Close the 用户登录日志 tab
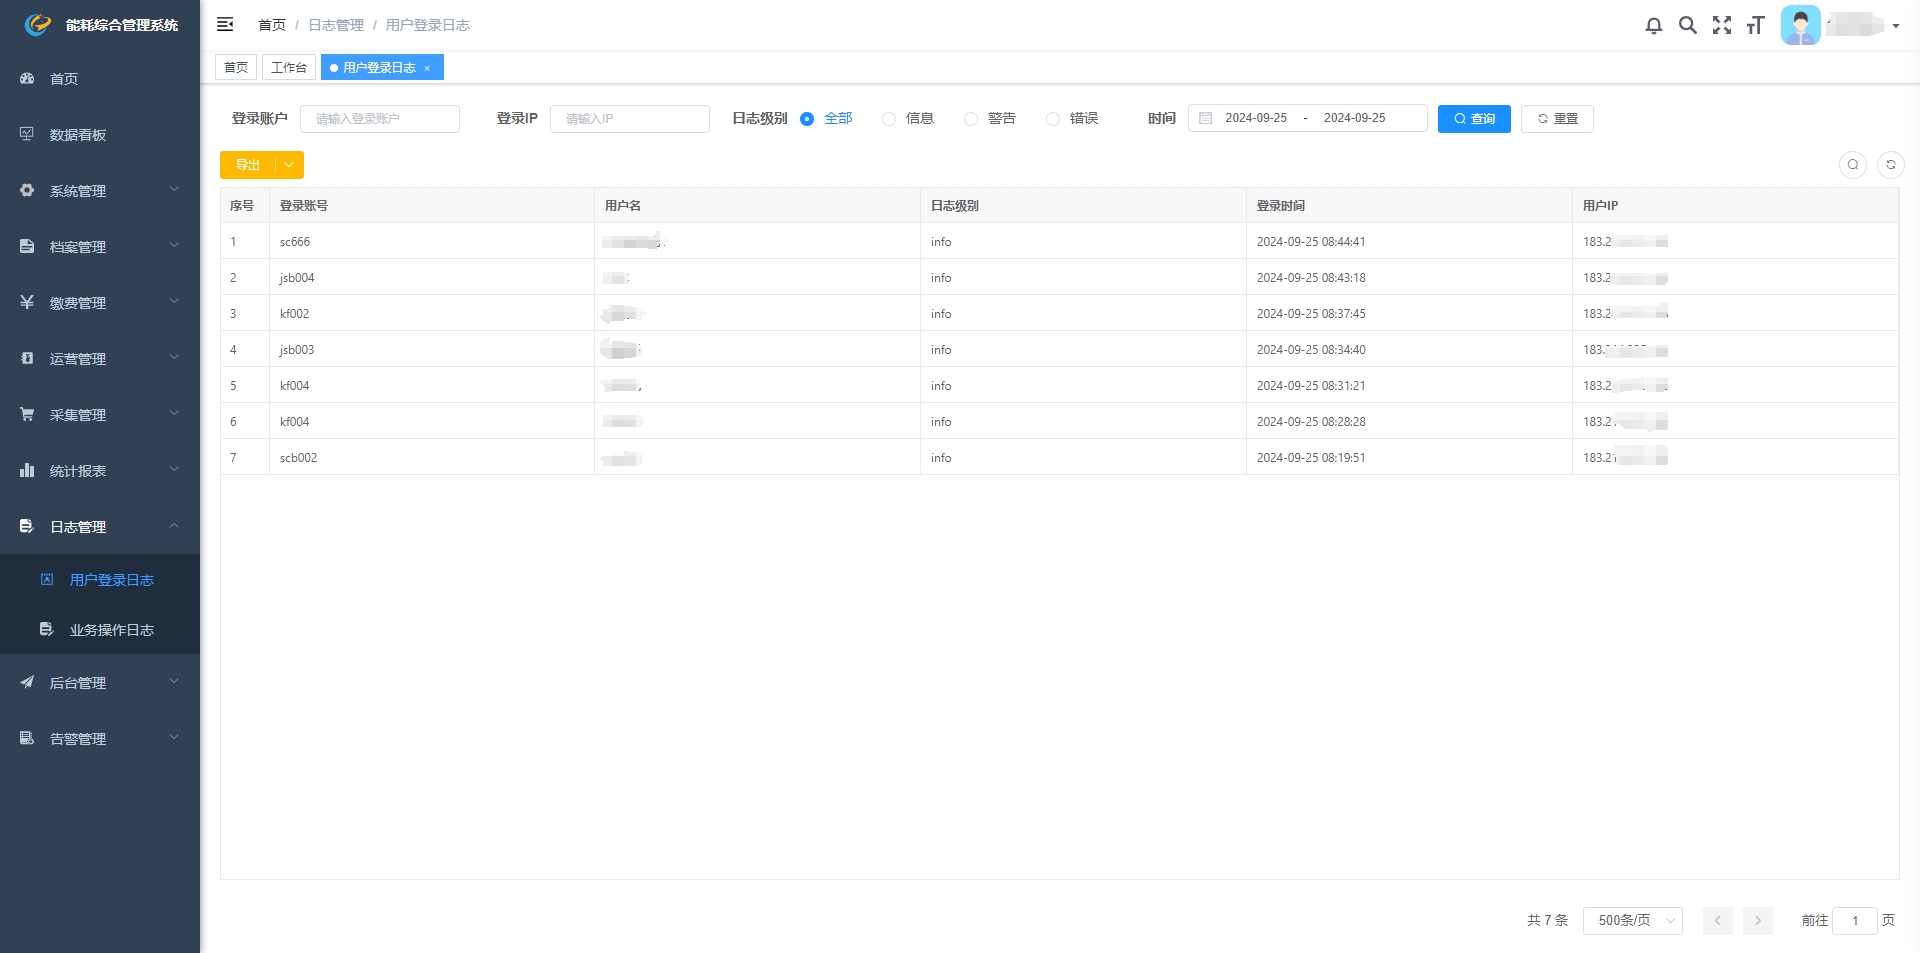Screen dimensions: 1920x953 (x=427, y=68)
